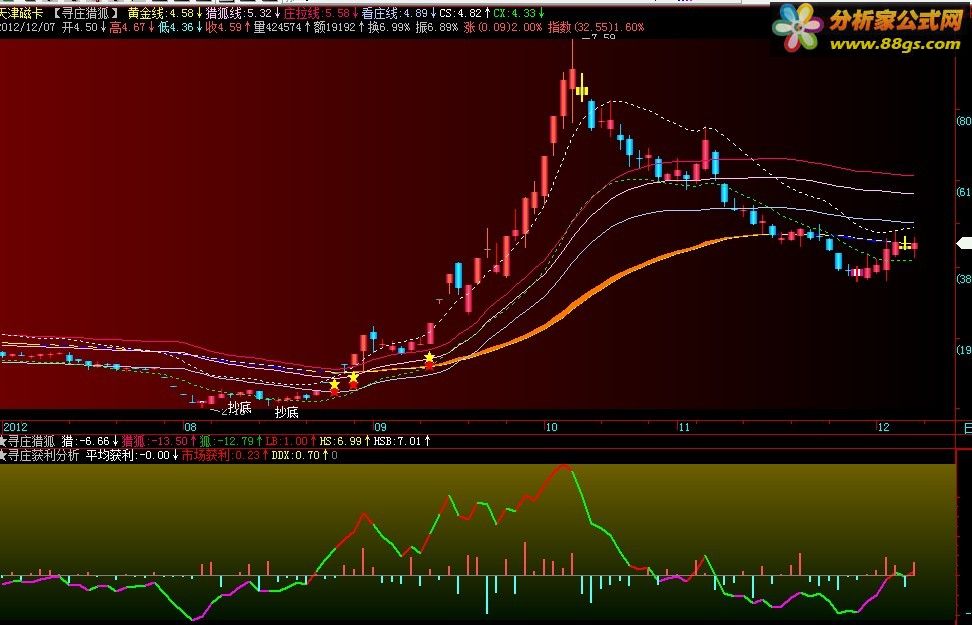Click the first yellow star buy signal
Image resolution: width=972 pixels, height=625 pixels.
334,384
